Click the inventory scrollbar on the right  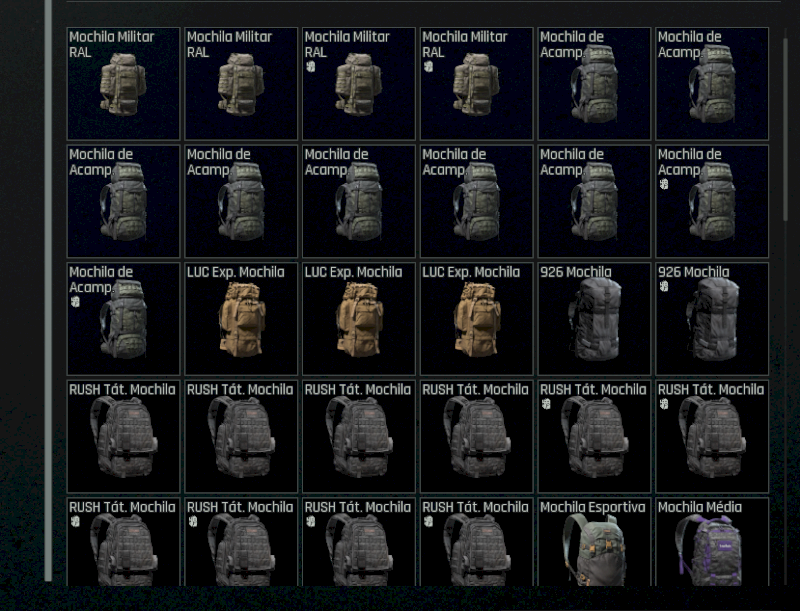786,129
